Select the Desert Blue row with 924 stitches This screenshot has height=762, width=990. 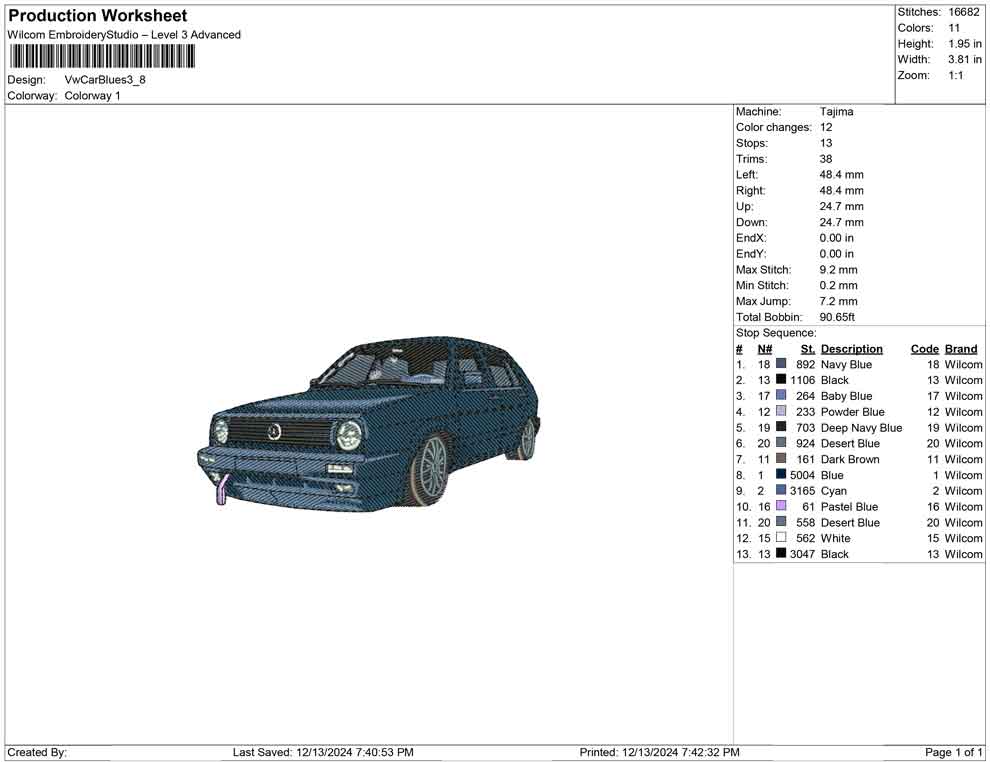[849, 443]
